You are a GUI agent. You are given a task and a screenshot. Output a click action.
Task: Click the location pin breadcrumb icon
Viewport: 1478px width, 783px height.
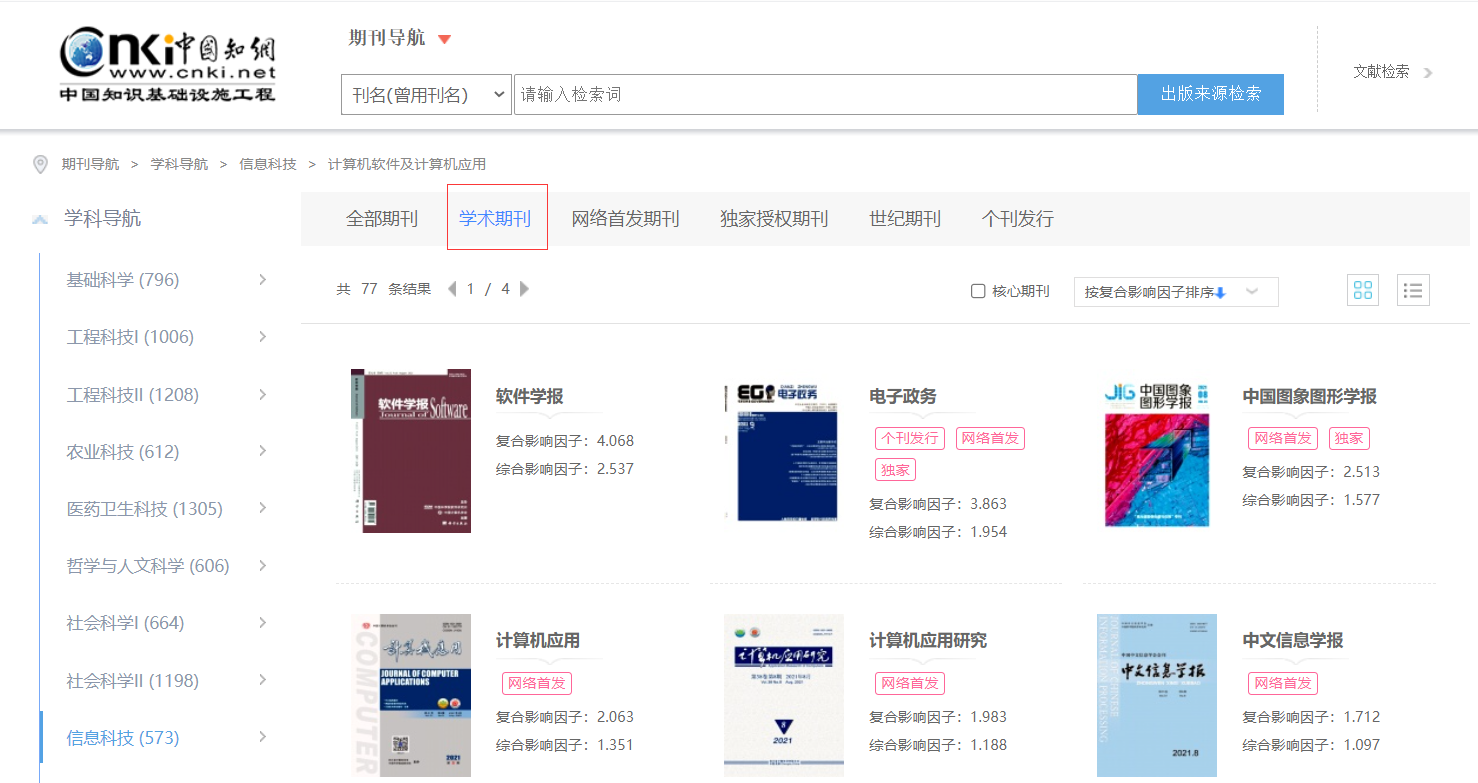pos(39,163)
